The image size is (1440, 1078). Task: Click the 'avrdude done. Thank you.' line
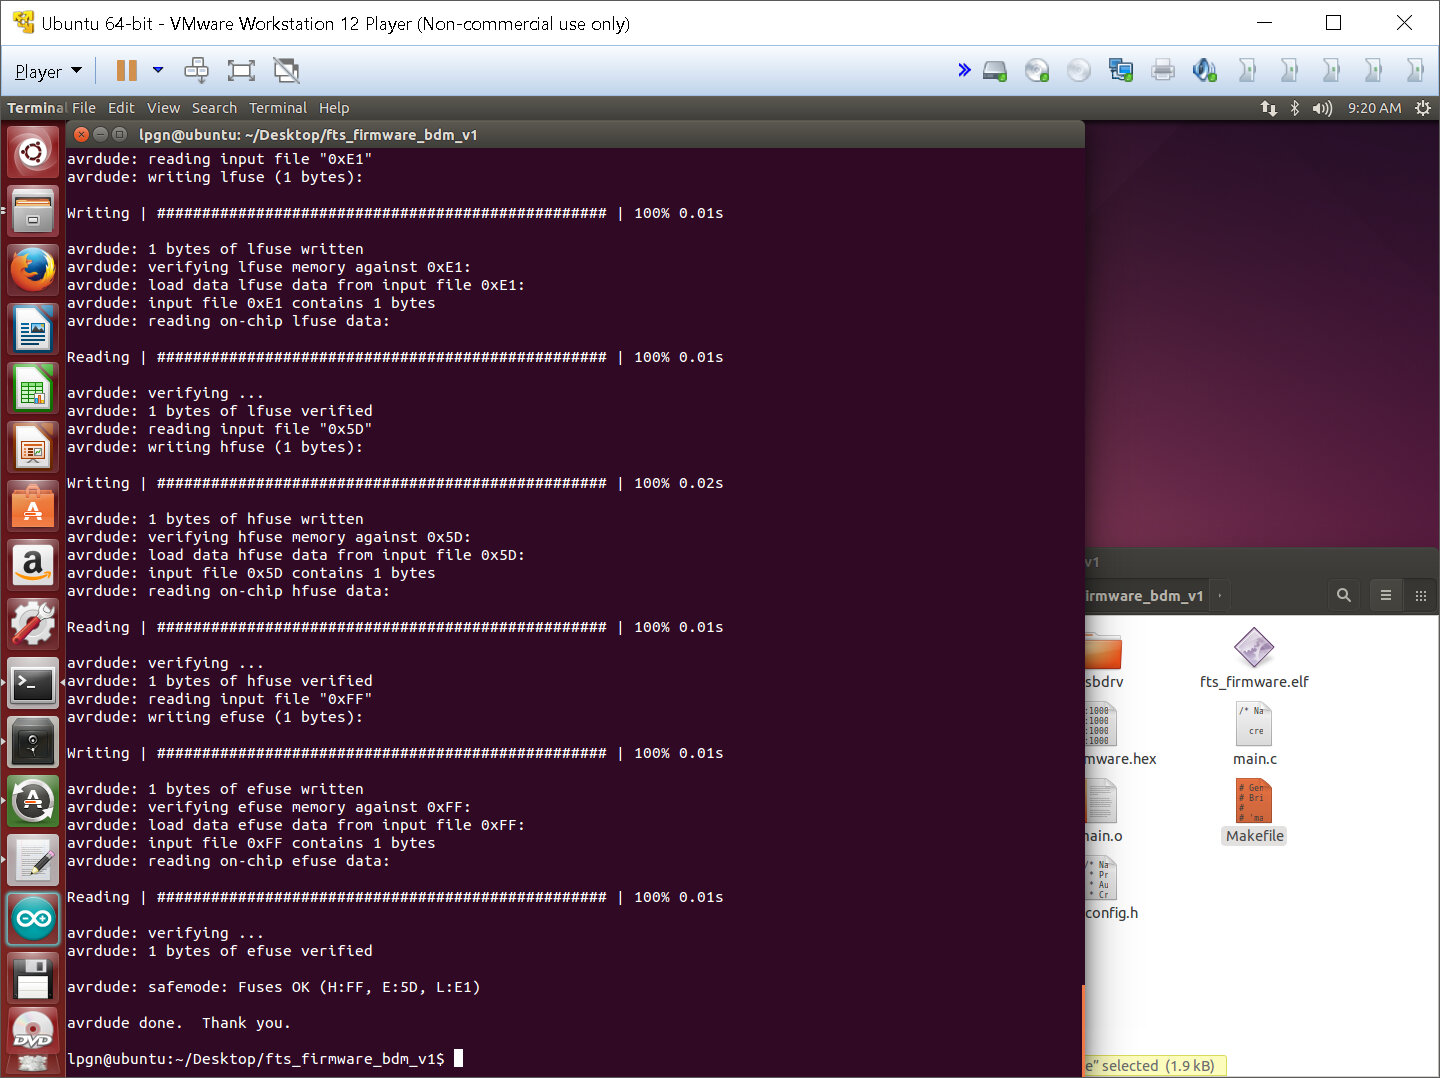[178, 1023]
